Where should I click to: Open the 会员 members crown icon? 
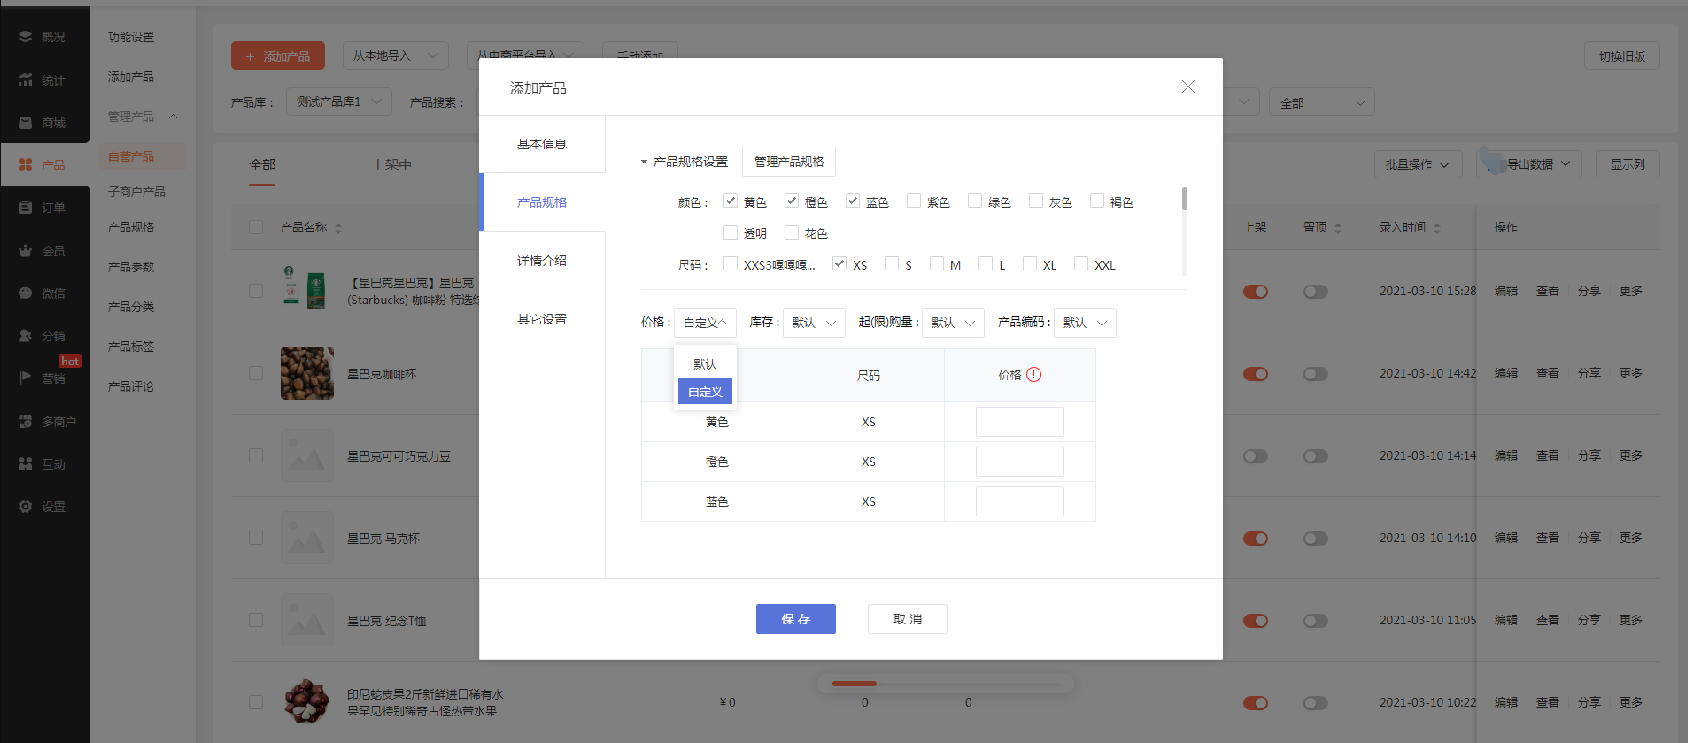[25, 250]
